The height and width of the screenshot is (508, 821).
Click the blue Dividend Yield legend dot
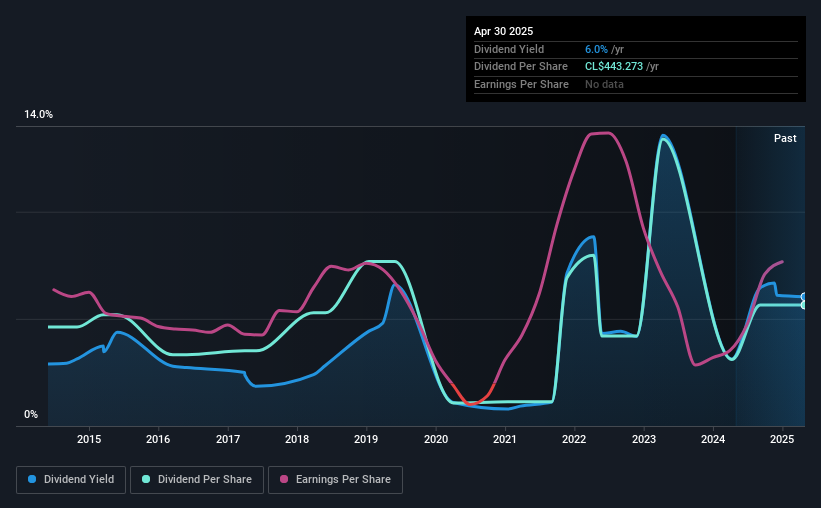click(32, 479)
